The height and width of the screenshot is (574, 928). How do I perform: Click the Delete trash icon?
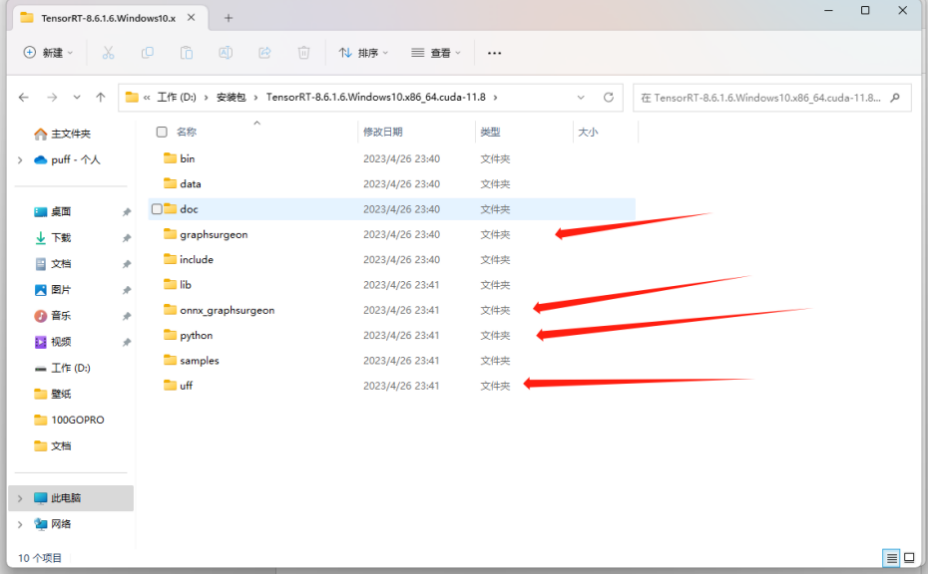click(x=304, y=53)
